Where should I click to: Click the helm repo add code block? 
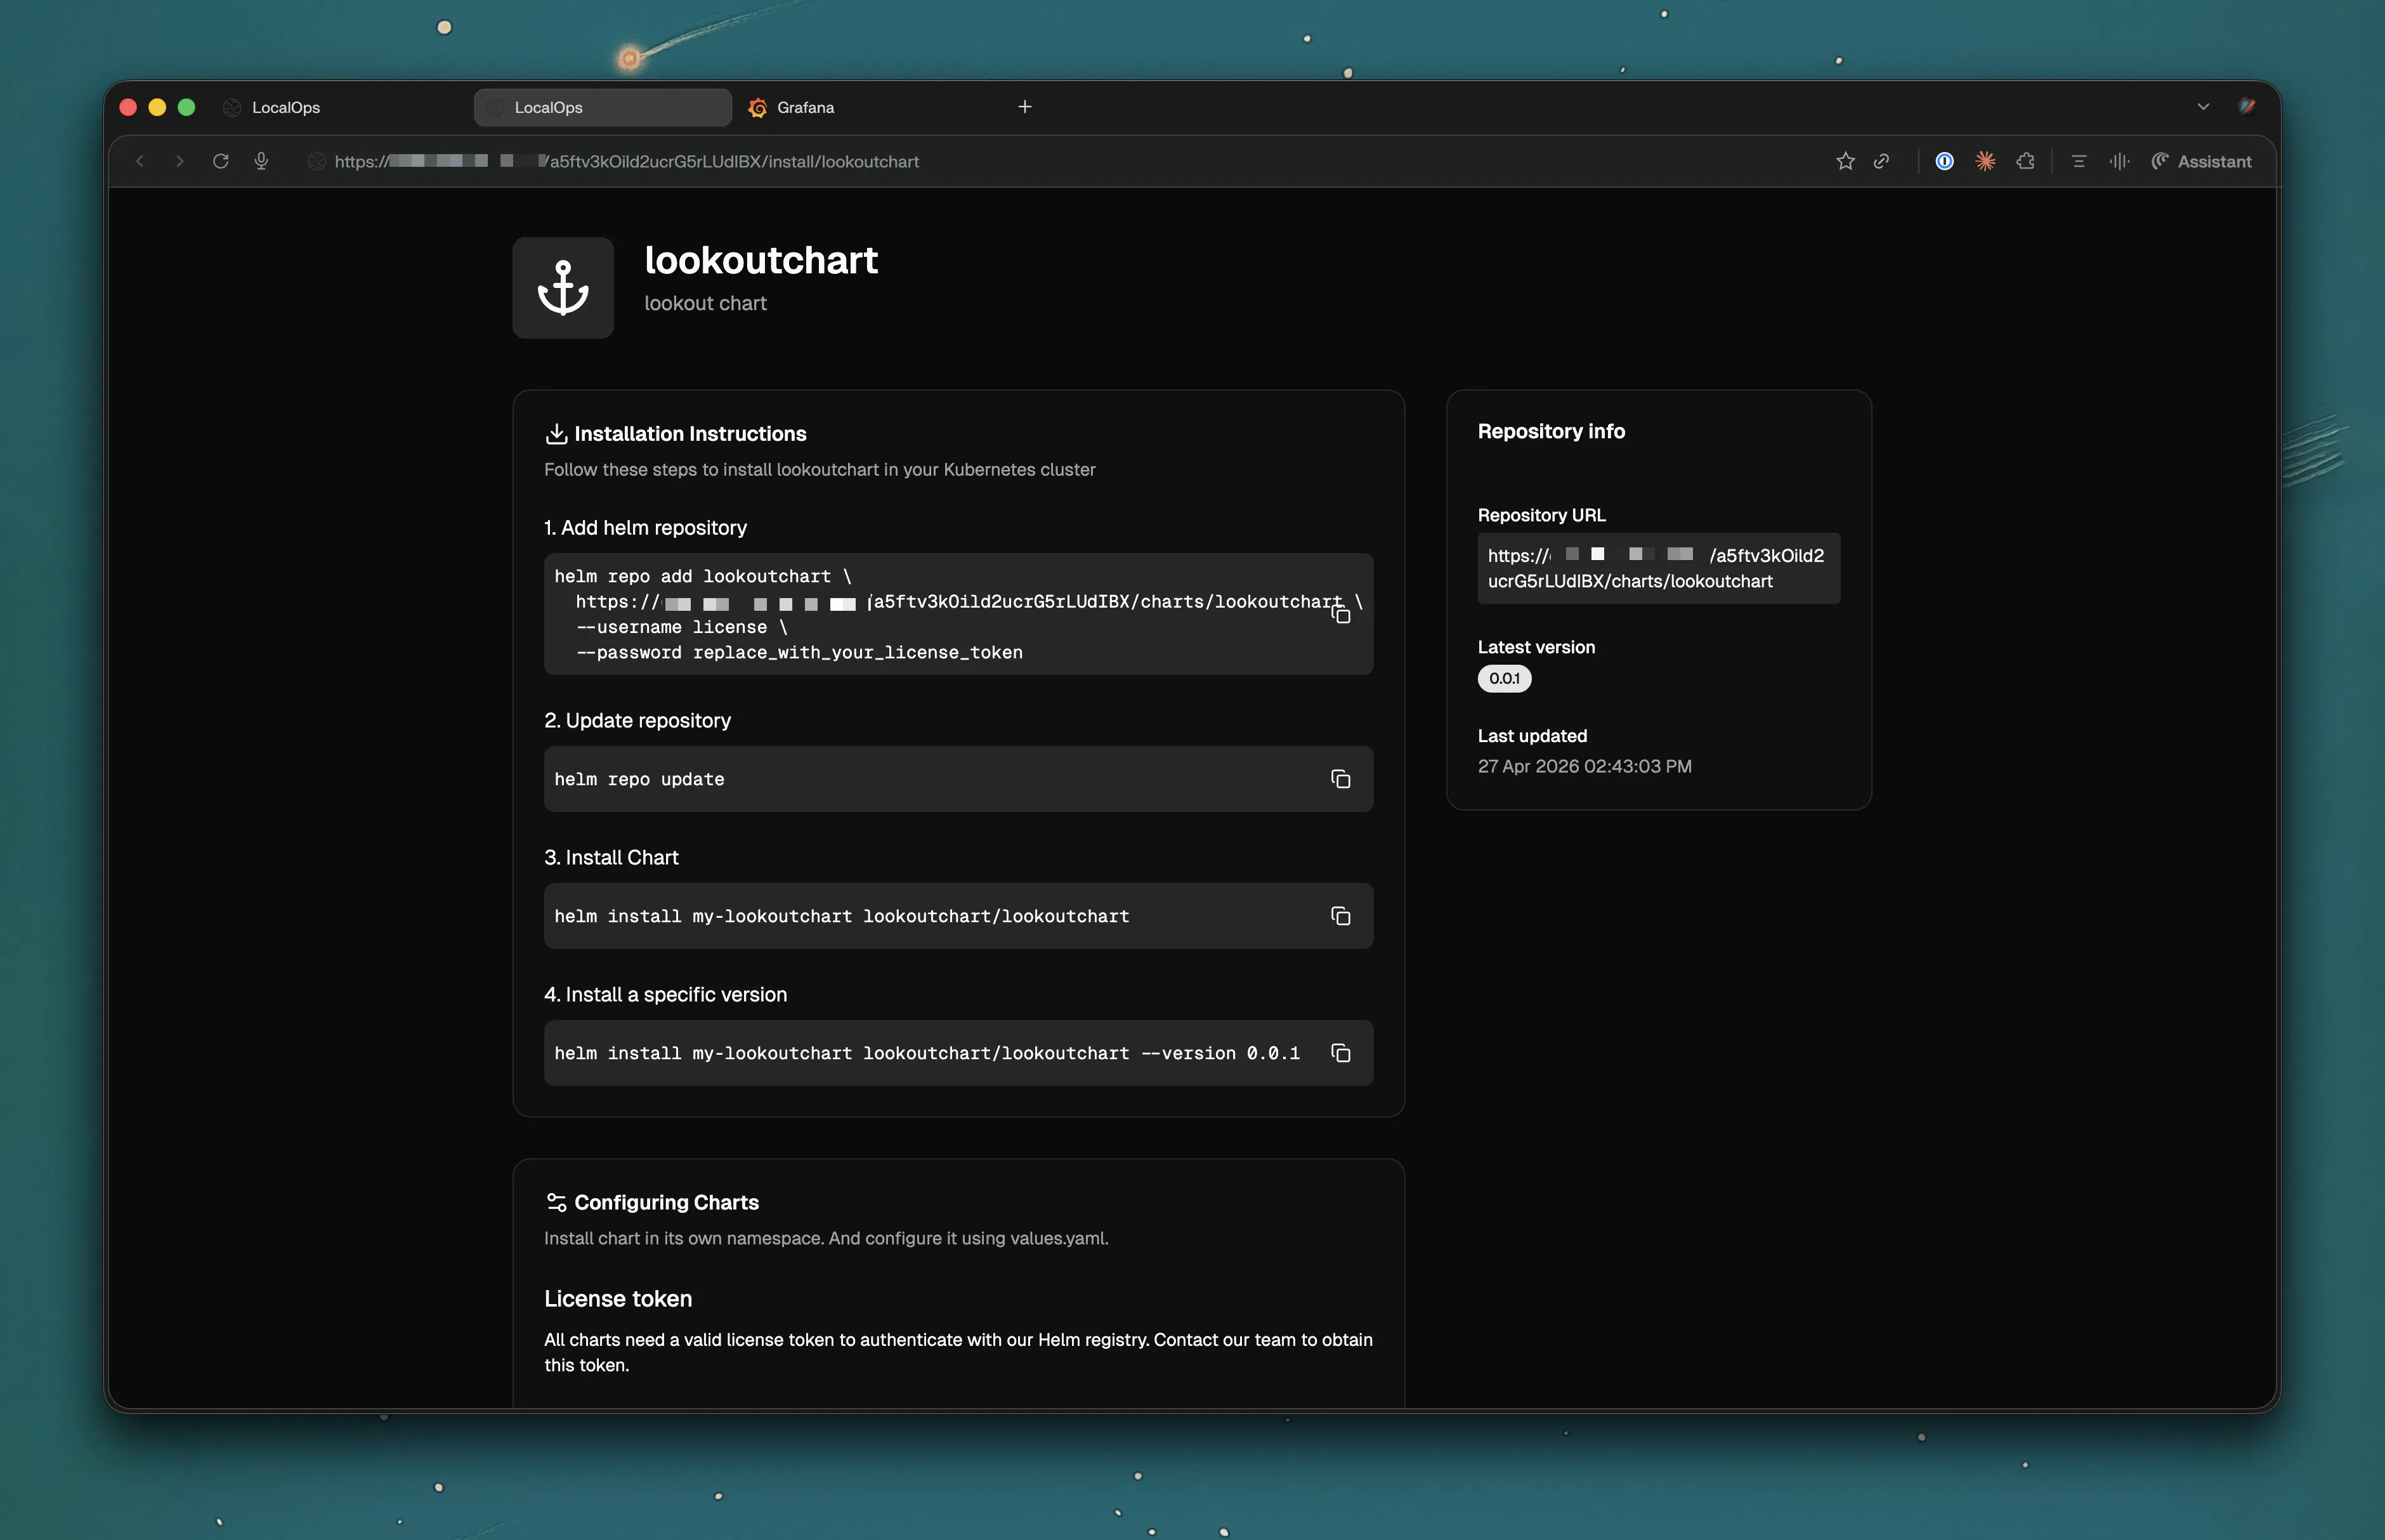tap(959, 614)
